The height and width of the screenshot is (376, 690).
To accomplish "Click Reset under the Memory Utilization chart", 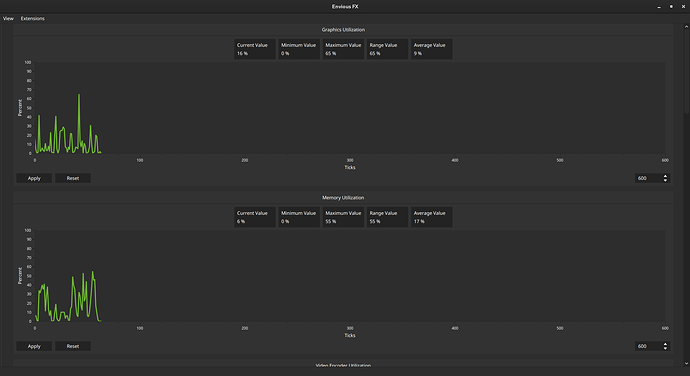I will click(73, 347).
